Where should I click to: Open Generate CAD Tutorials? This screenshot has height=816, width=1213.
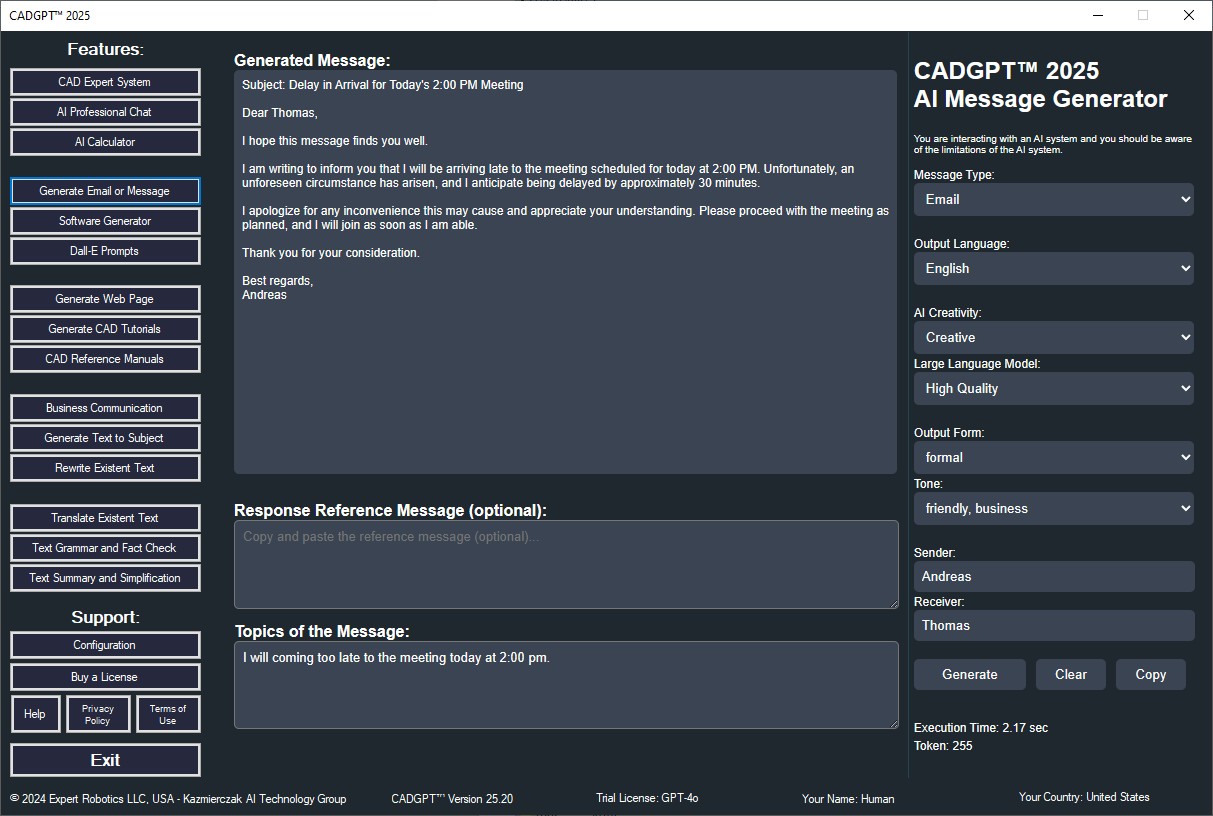tap(105, 329)
